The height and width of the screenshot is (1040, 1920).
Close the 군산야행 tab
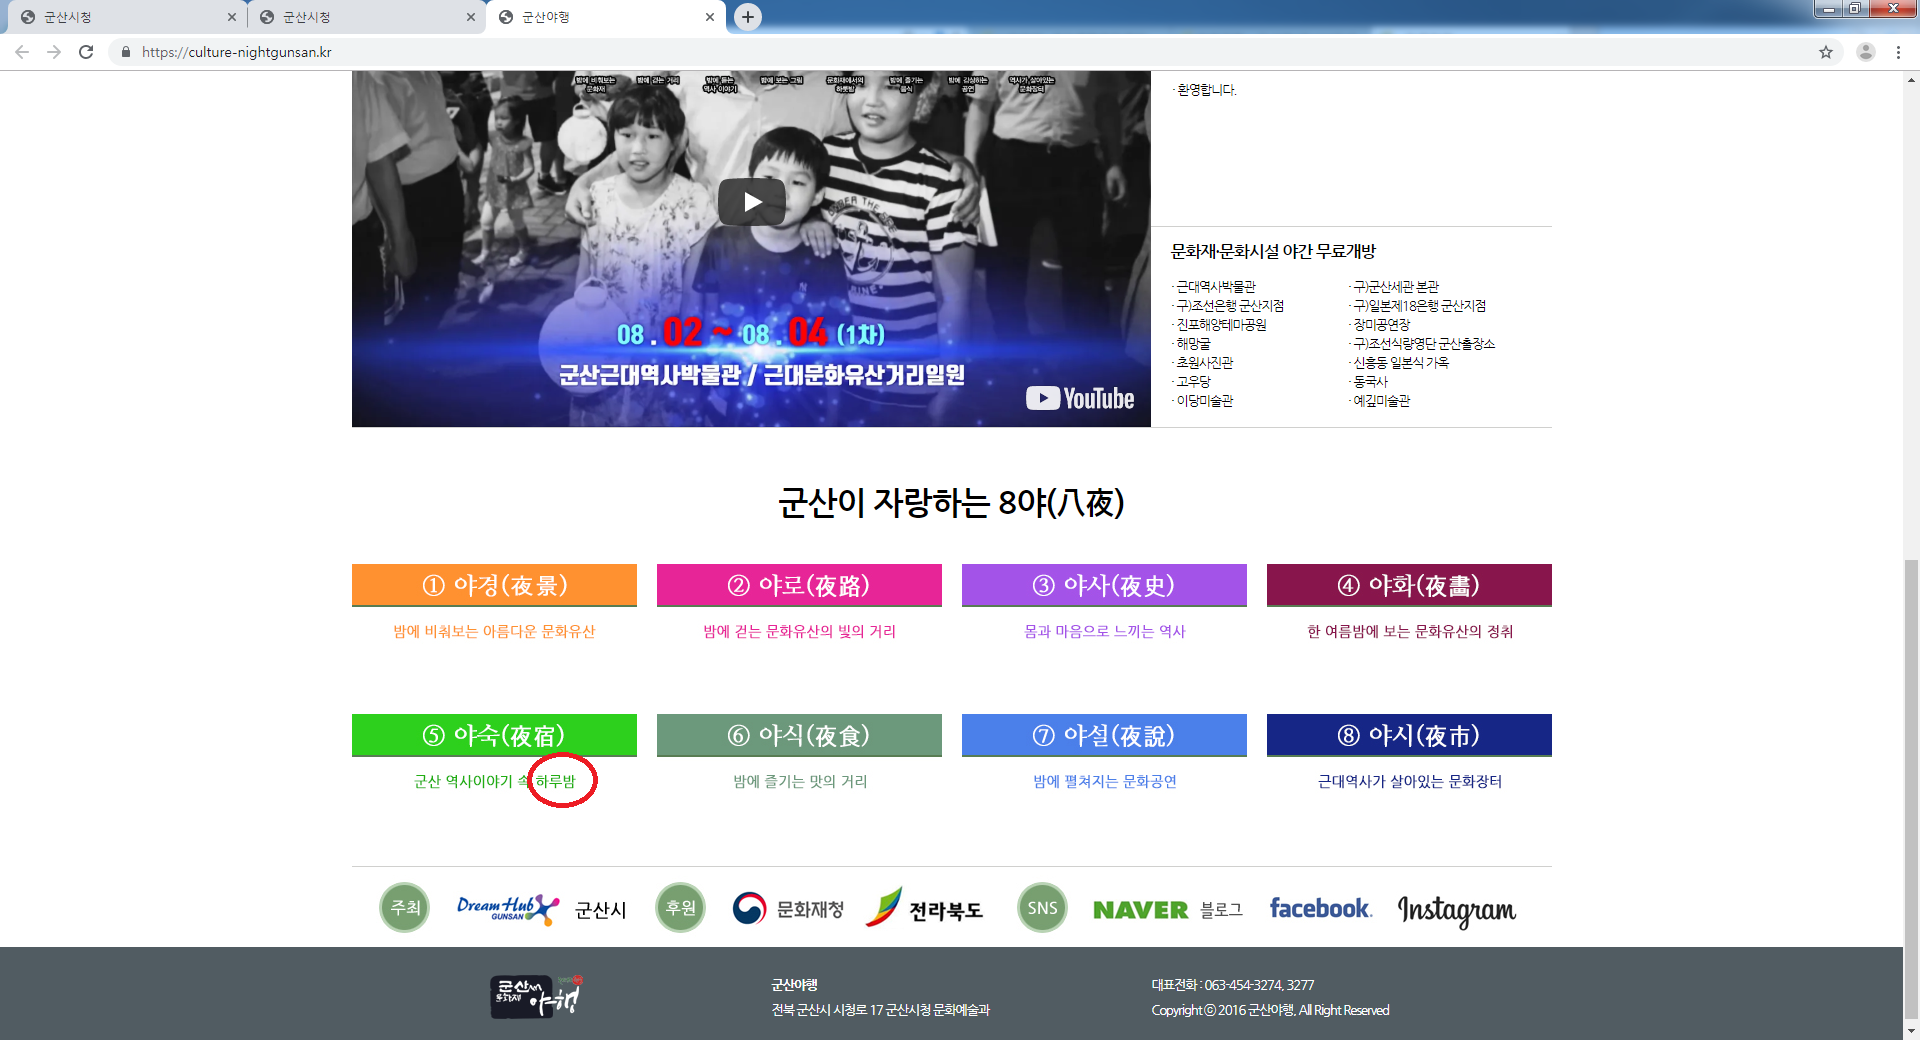click(x=710, y=17)
